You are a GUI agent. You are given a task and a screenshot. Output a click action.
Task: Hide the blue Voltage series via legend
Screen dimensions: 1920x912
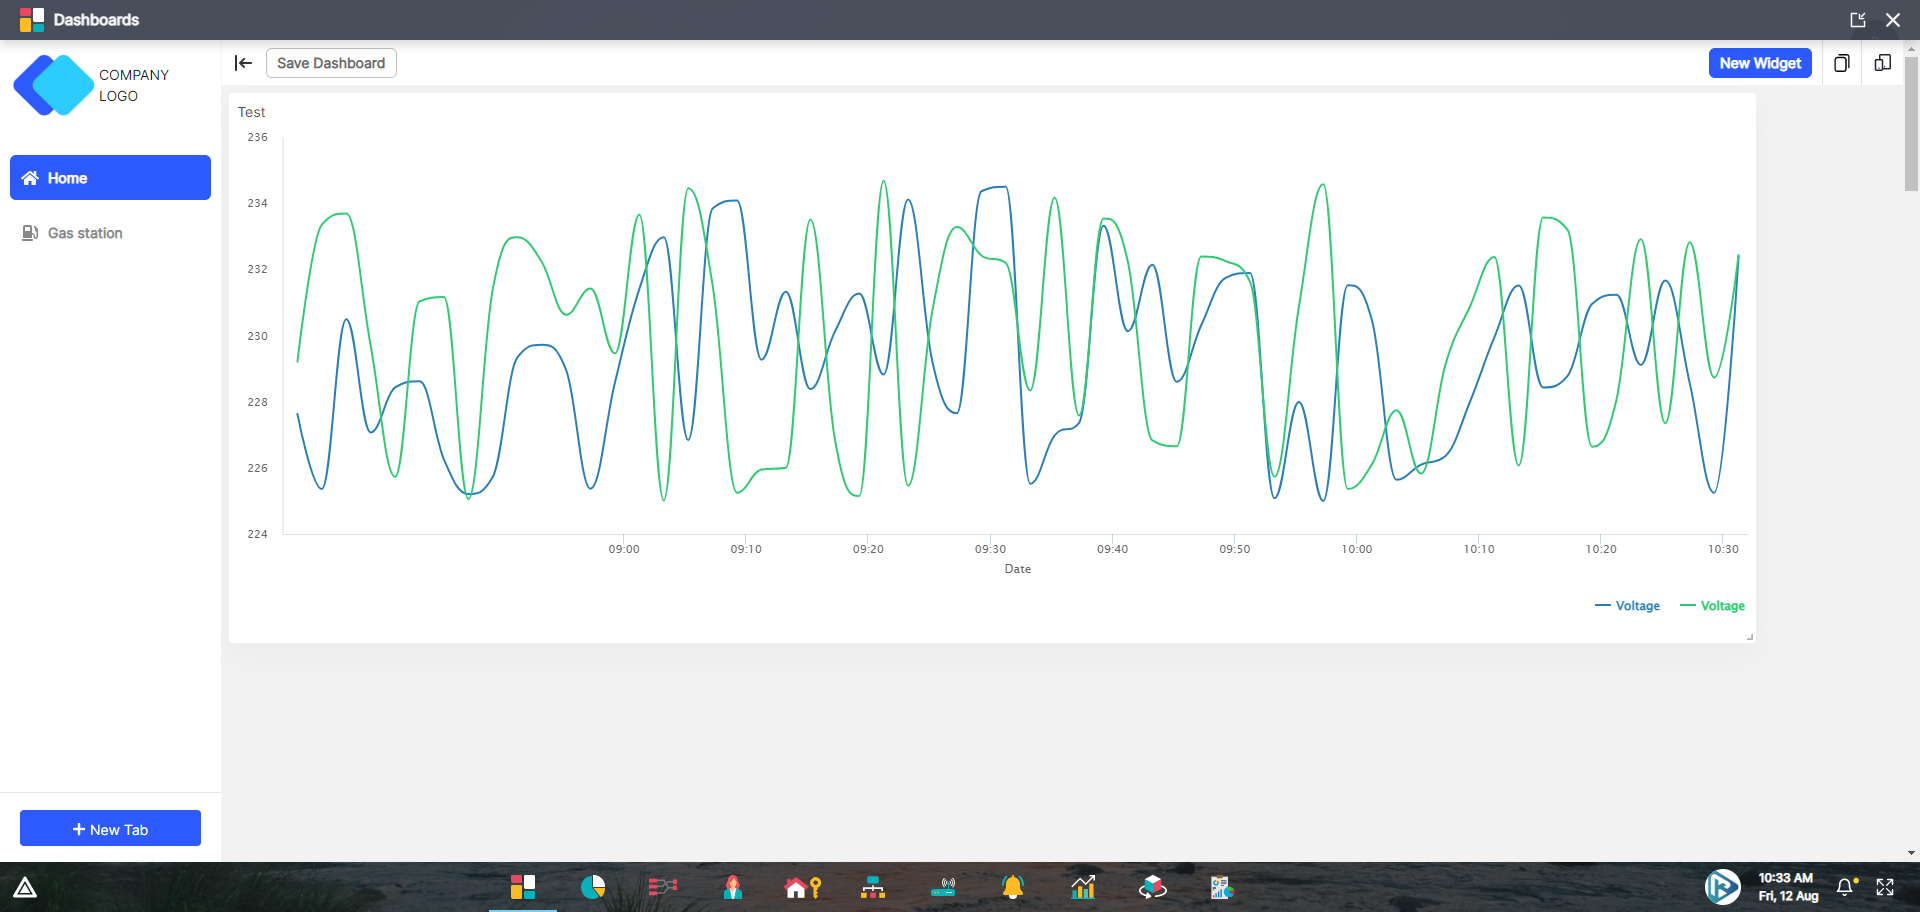click(x=1627, y=606)
